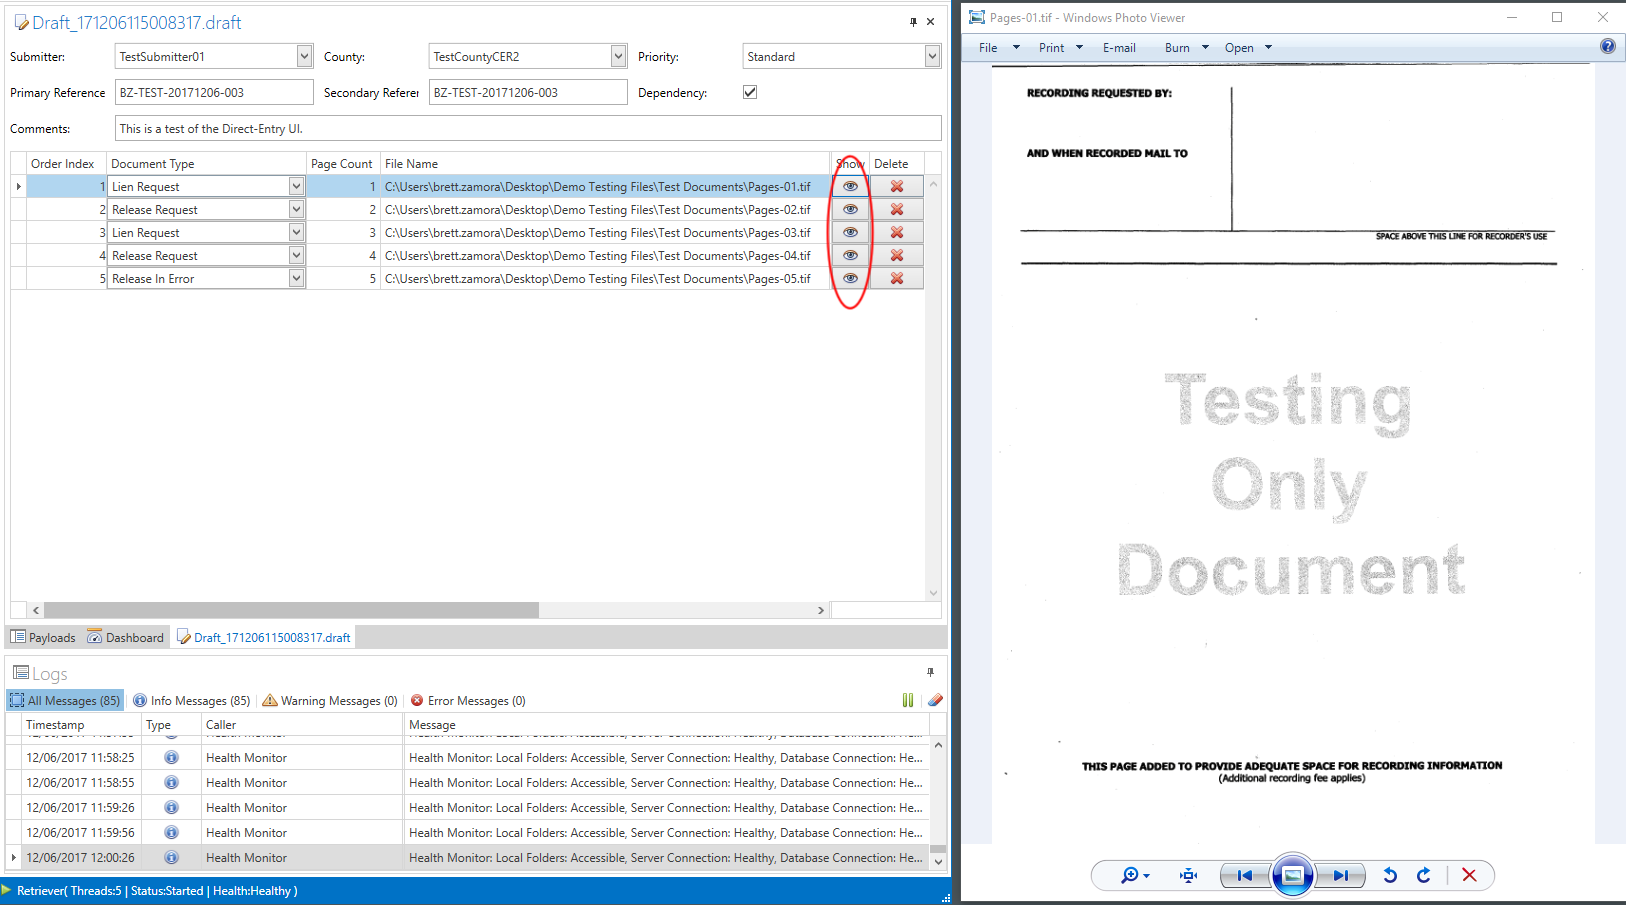The image size is (1626, 905).
Task: Open the File menu in Photo Viewer
Action: [988, 48]
